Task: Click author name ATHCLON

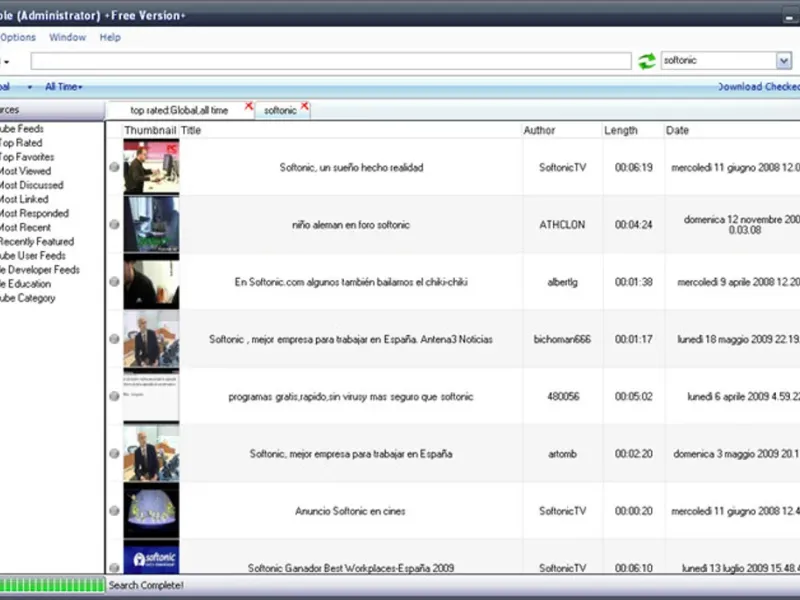Action: pos(562,224)
